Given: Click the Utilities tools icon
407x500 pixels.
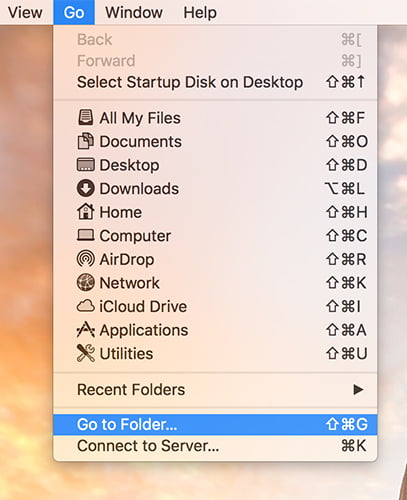Looking at the screenshot, I should 86,353.
